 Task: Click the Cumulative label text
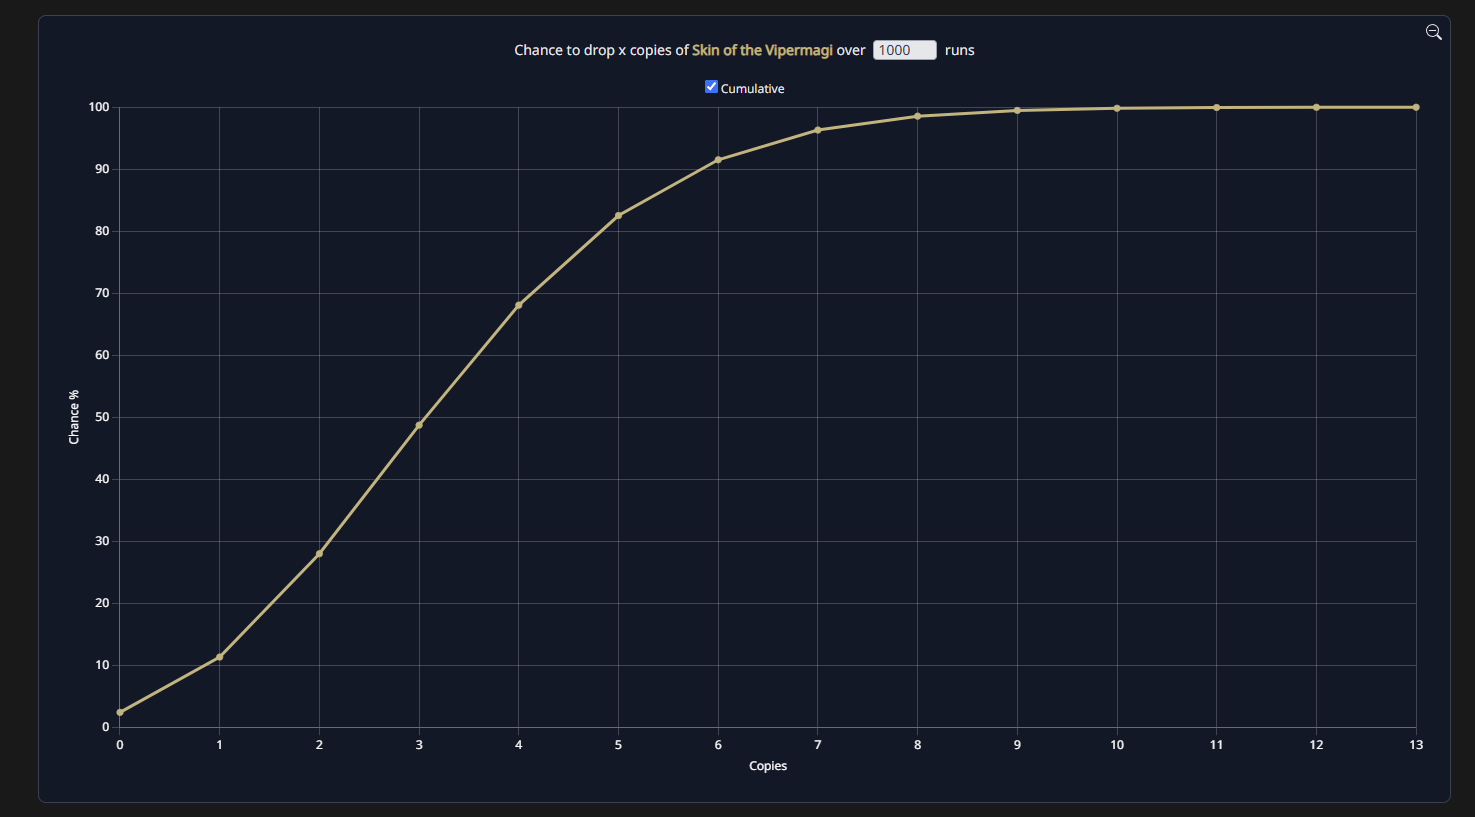pyautogui.click(x=752, y=89)
